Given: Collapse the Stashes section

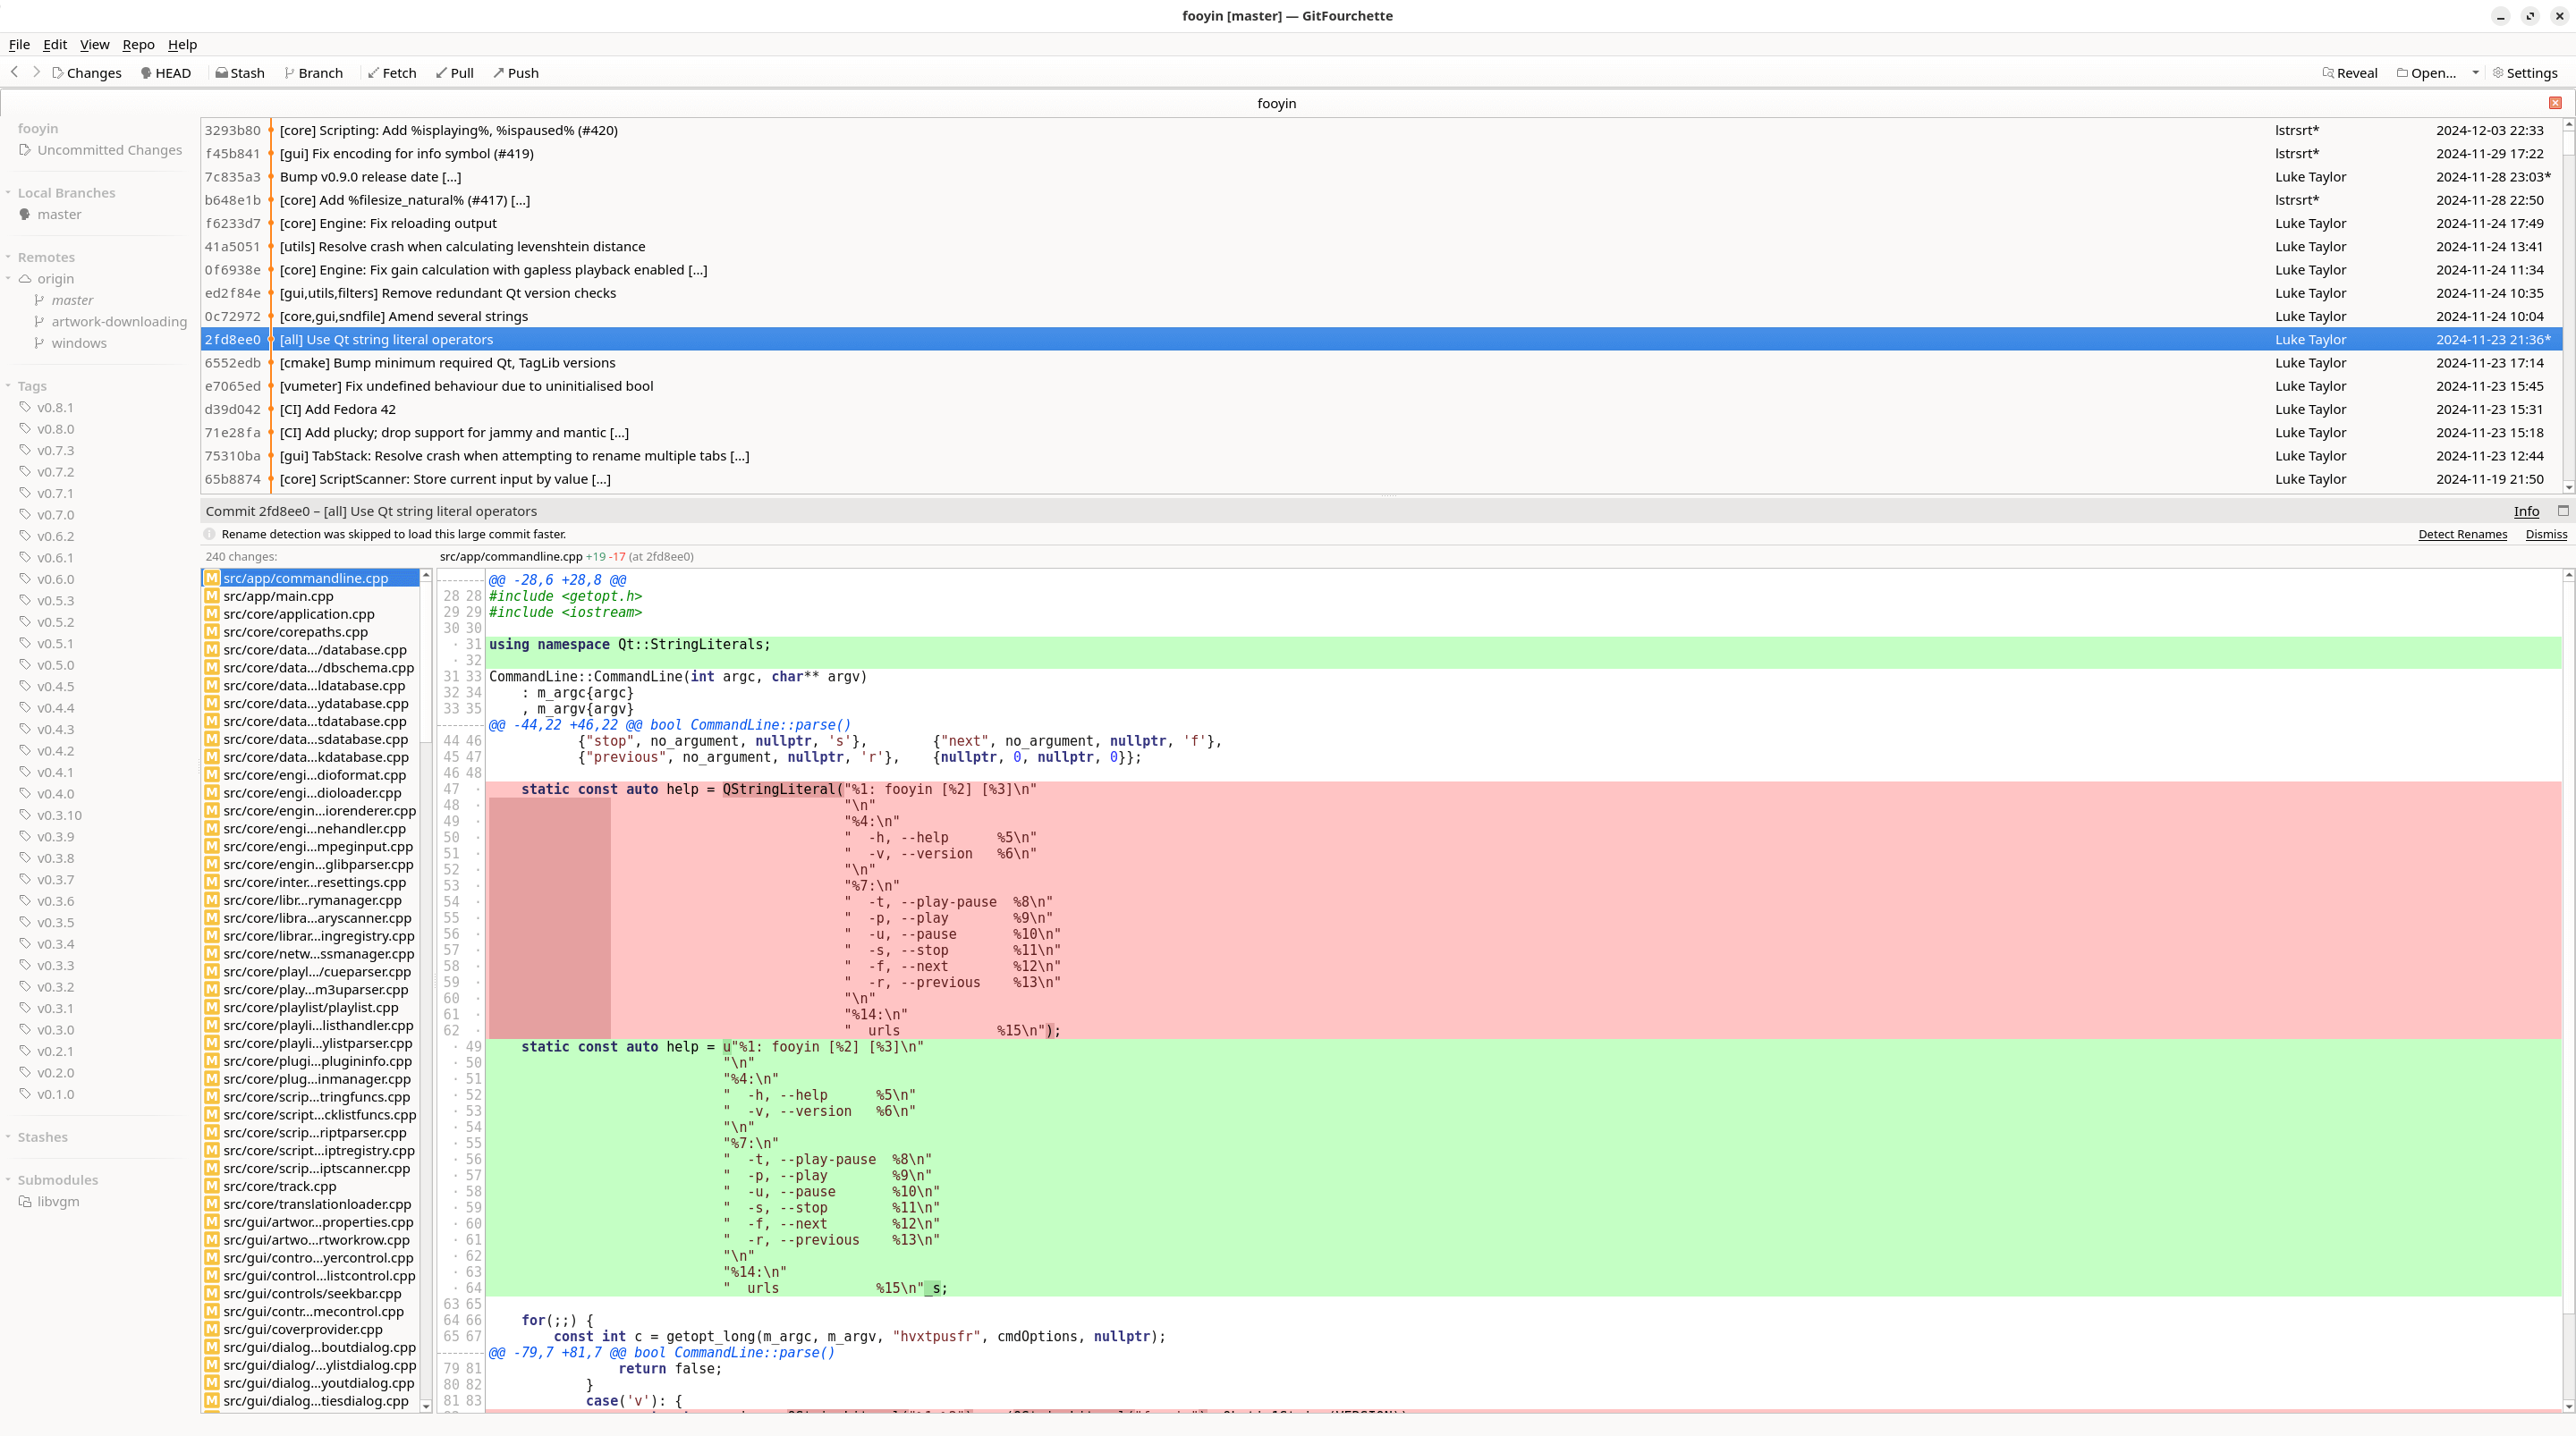Looking at the screenshot, I should coord(8,1137).
